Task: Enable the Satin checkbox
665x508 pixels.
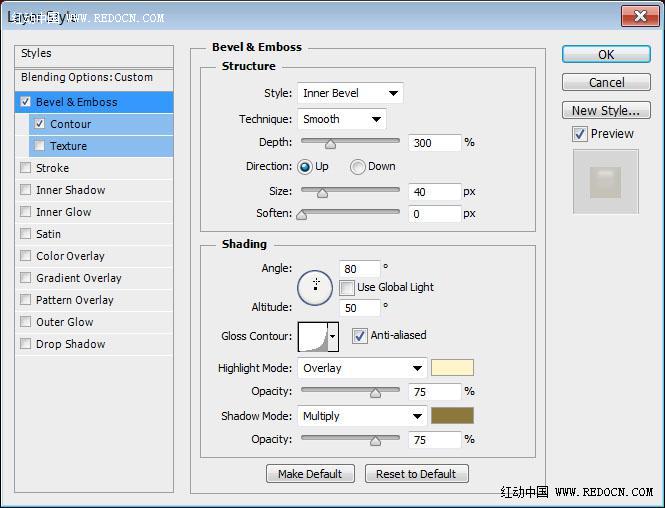Action: pyautogui.click(x=25, y=234)
